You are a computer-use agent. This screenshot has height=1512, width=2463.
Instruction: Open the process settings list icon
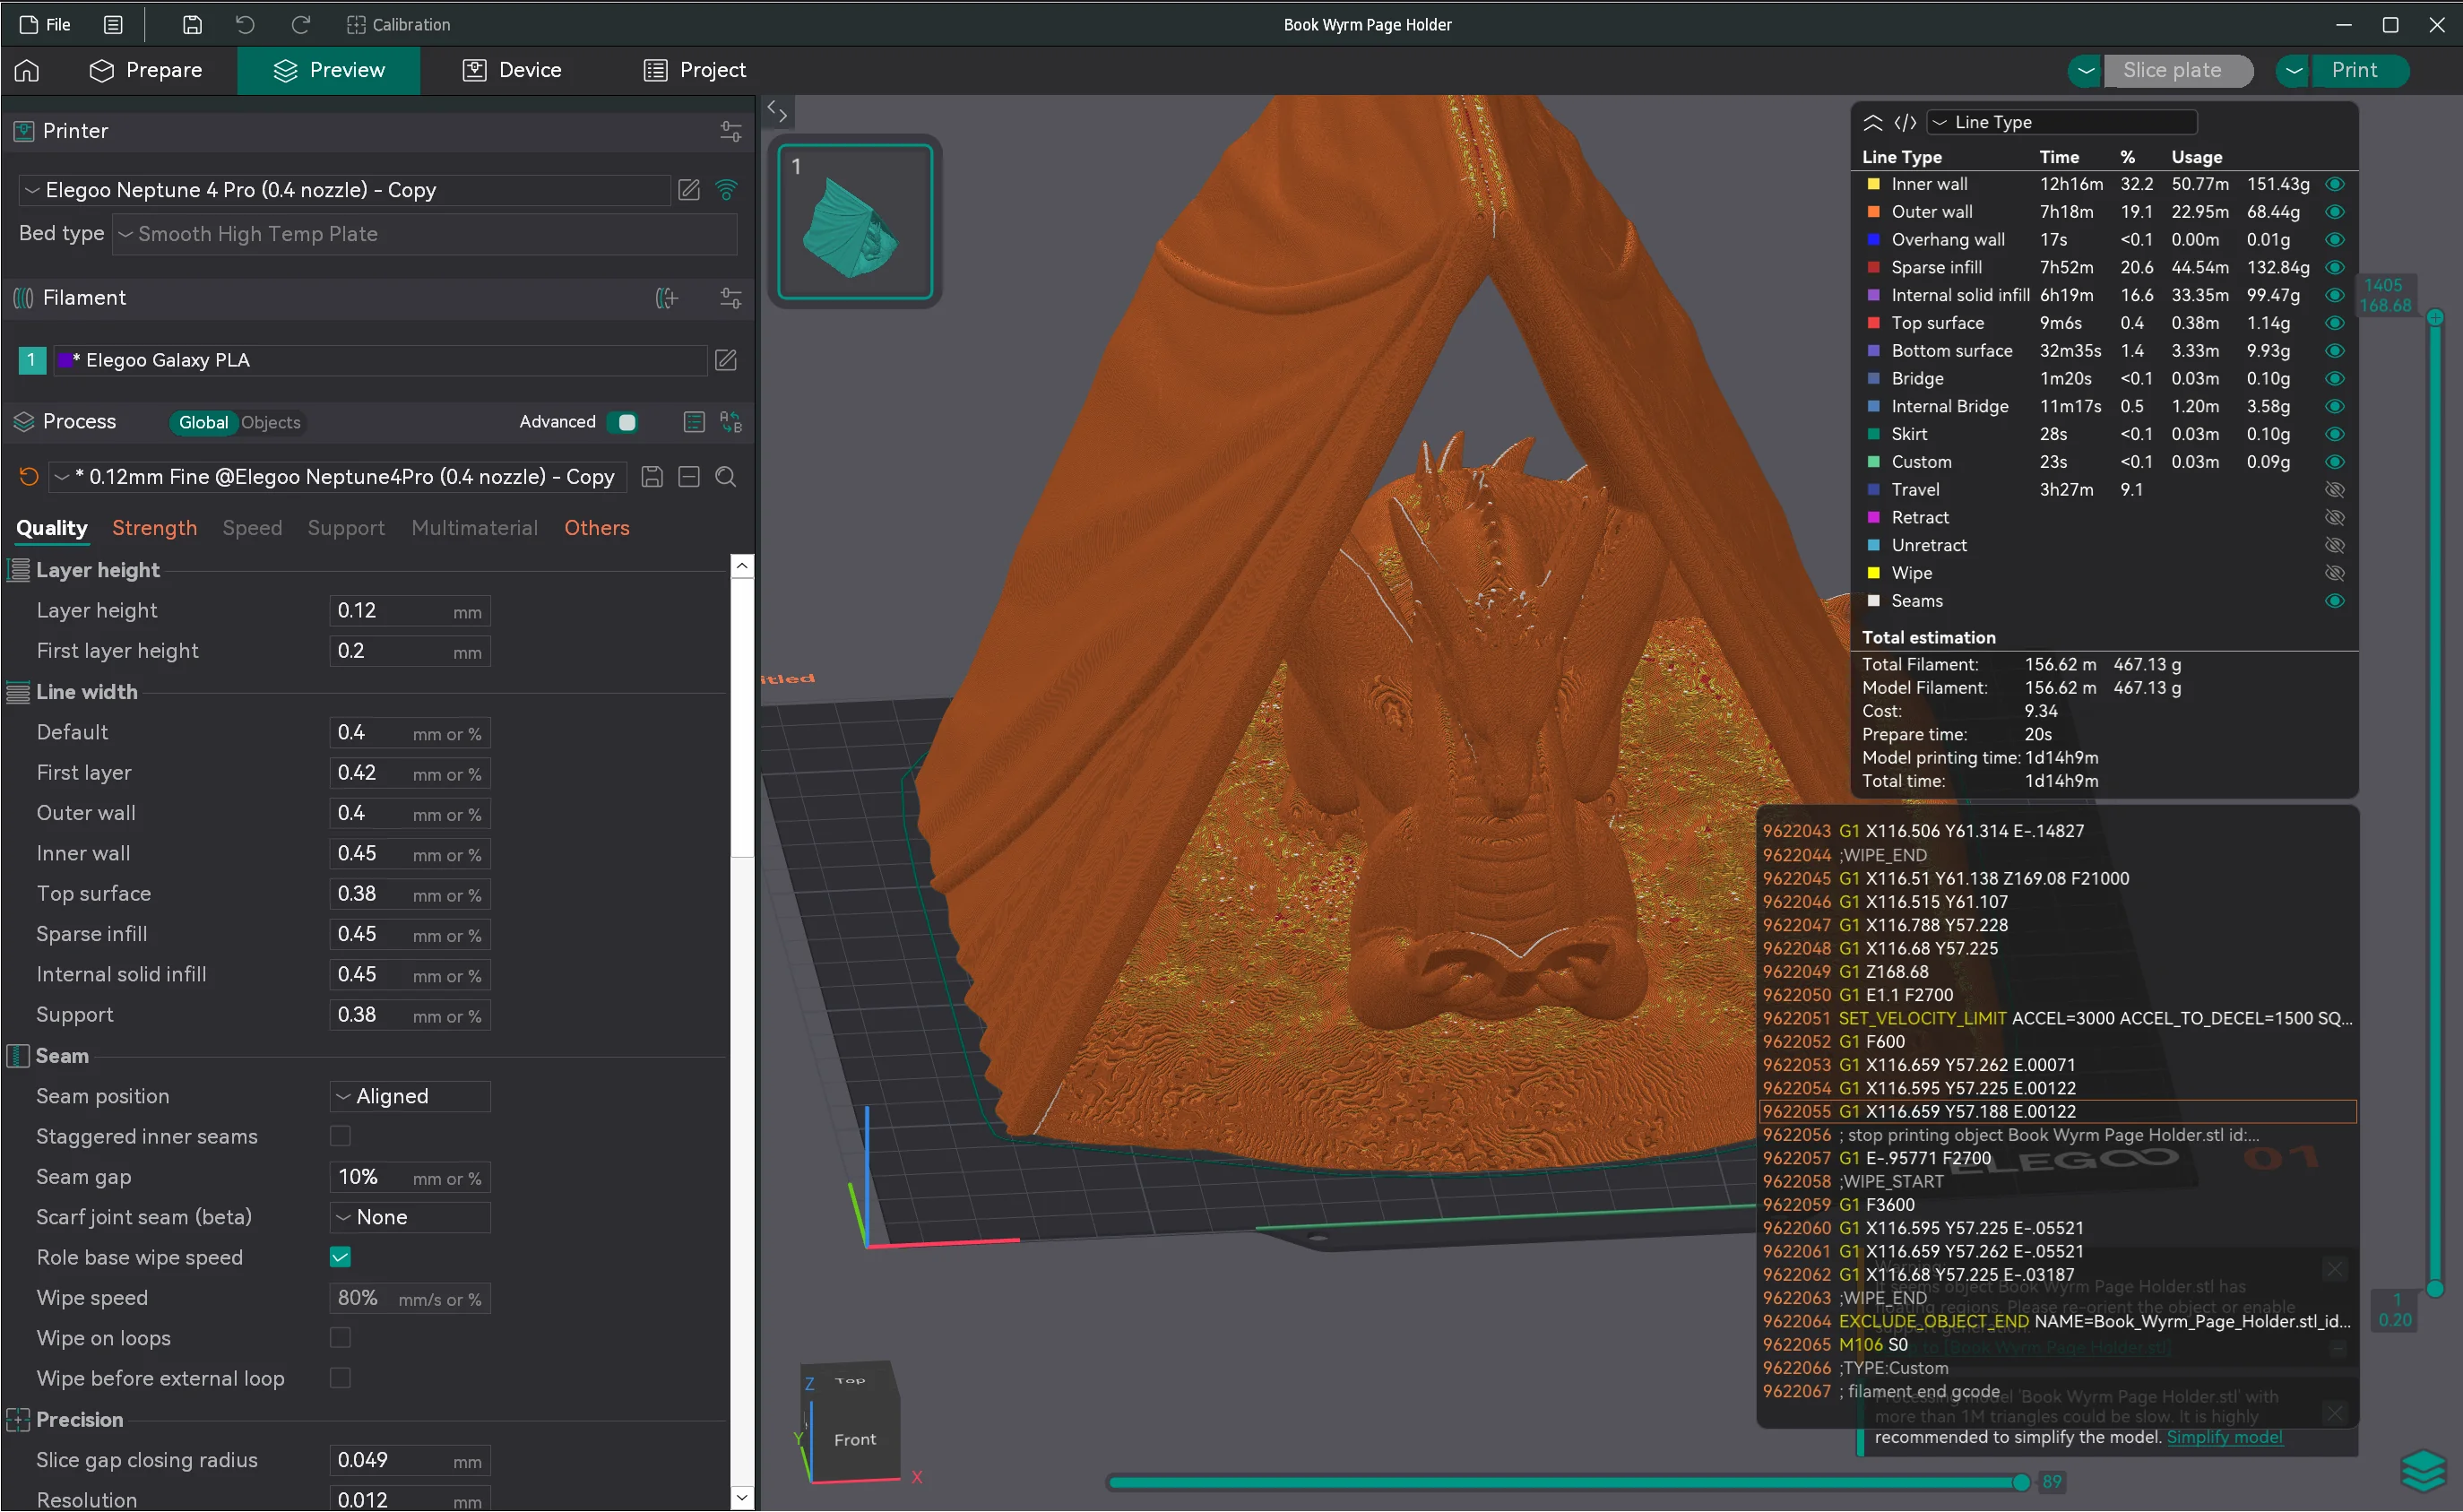694,422
